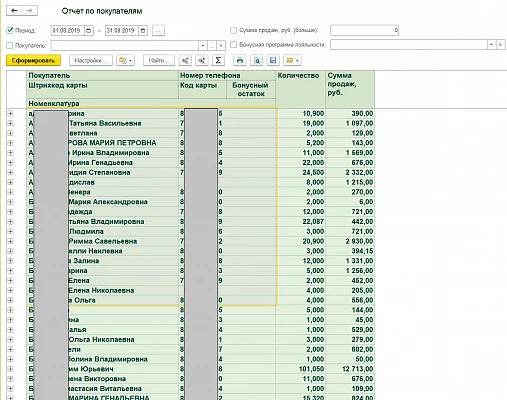Select the Количество column header
The height and width of the screenshot is (400, 507).
(x=301, y=89)
